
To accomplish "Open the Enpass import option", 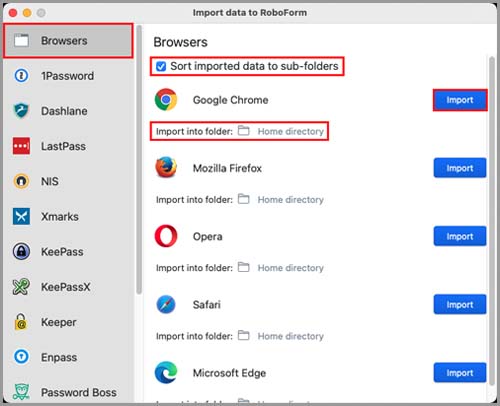I will click(x=68, y=357).
